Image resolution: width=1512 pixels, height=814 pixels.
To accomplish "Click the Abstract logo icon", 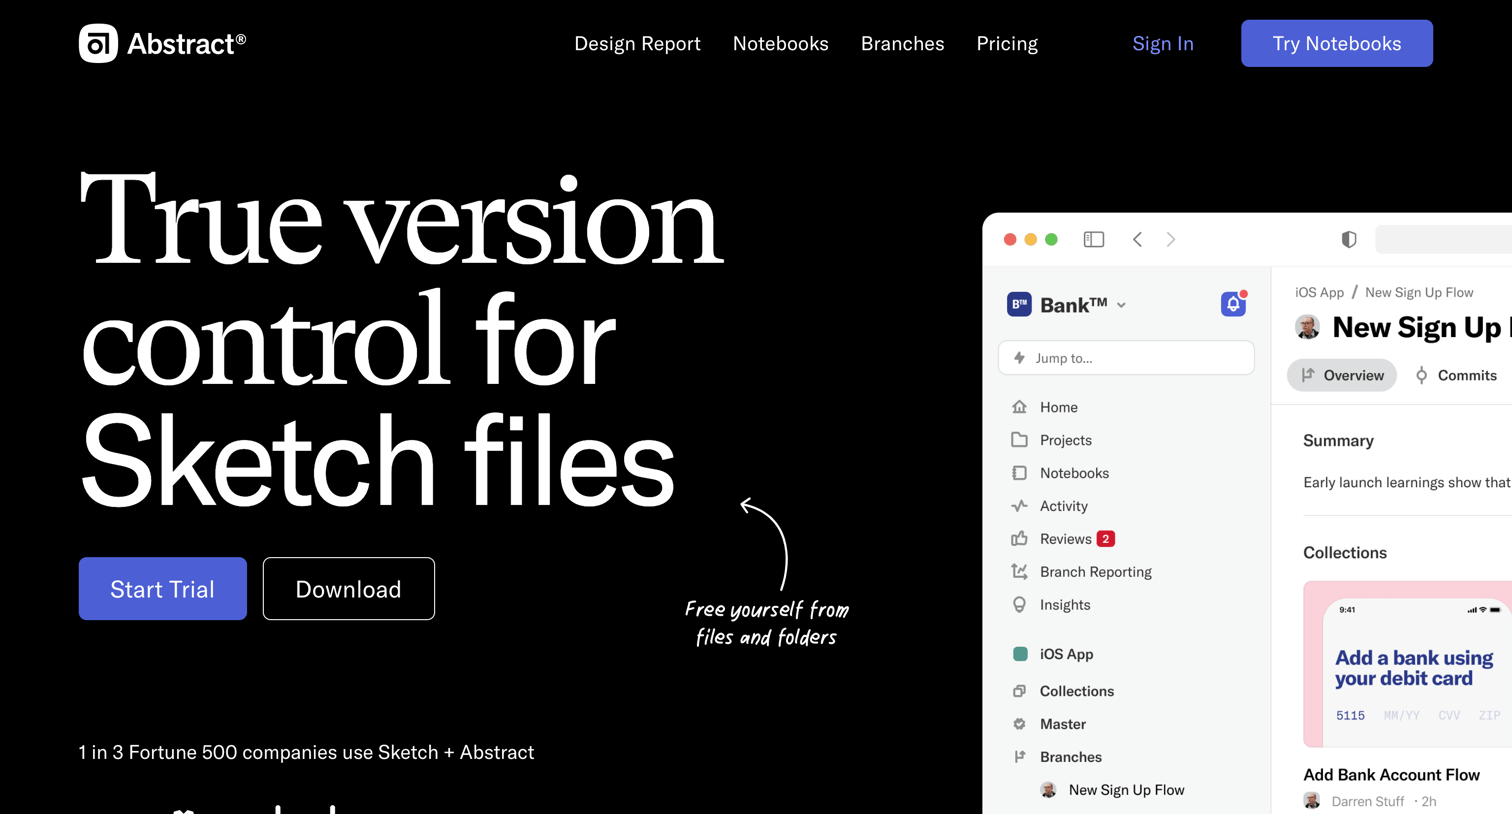I will pyautogui.click(x=98, y=43).
